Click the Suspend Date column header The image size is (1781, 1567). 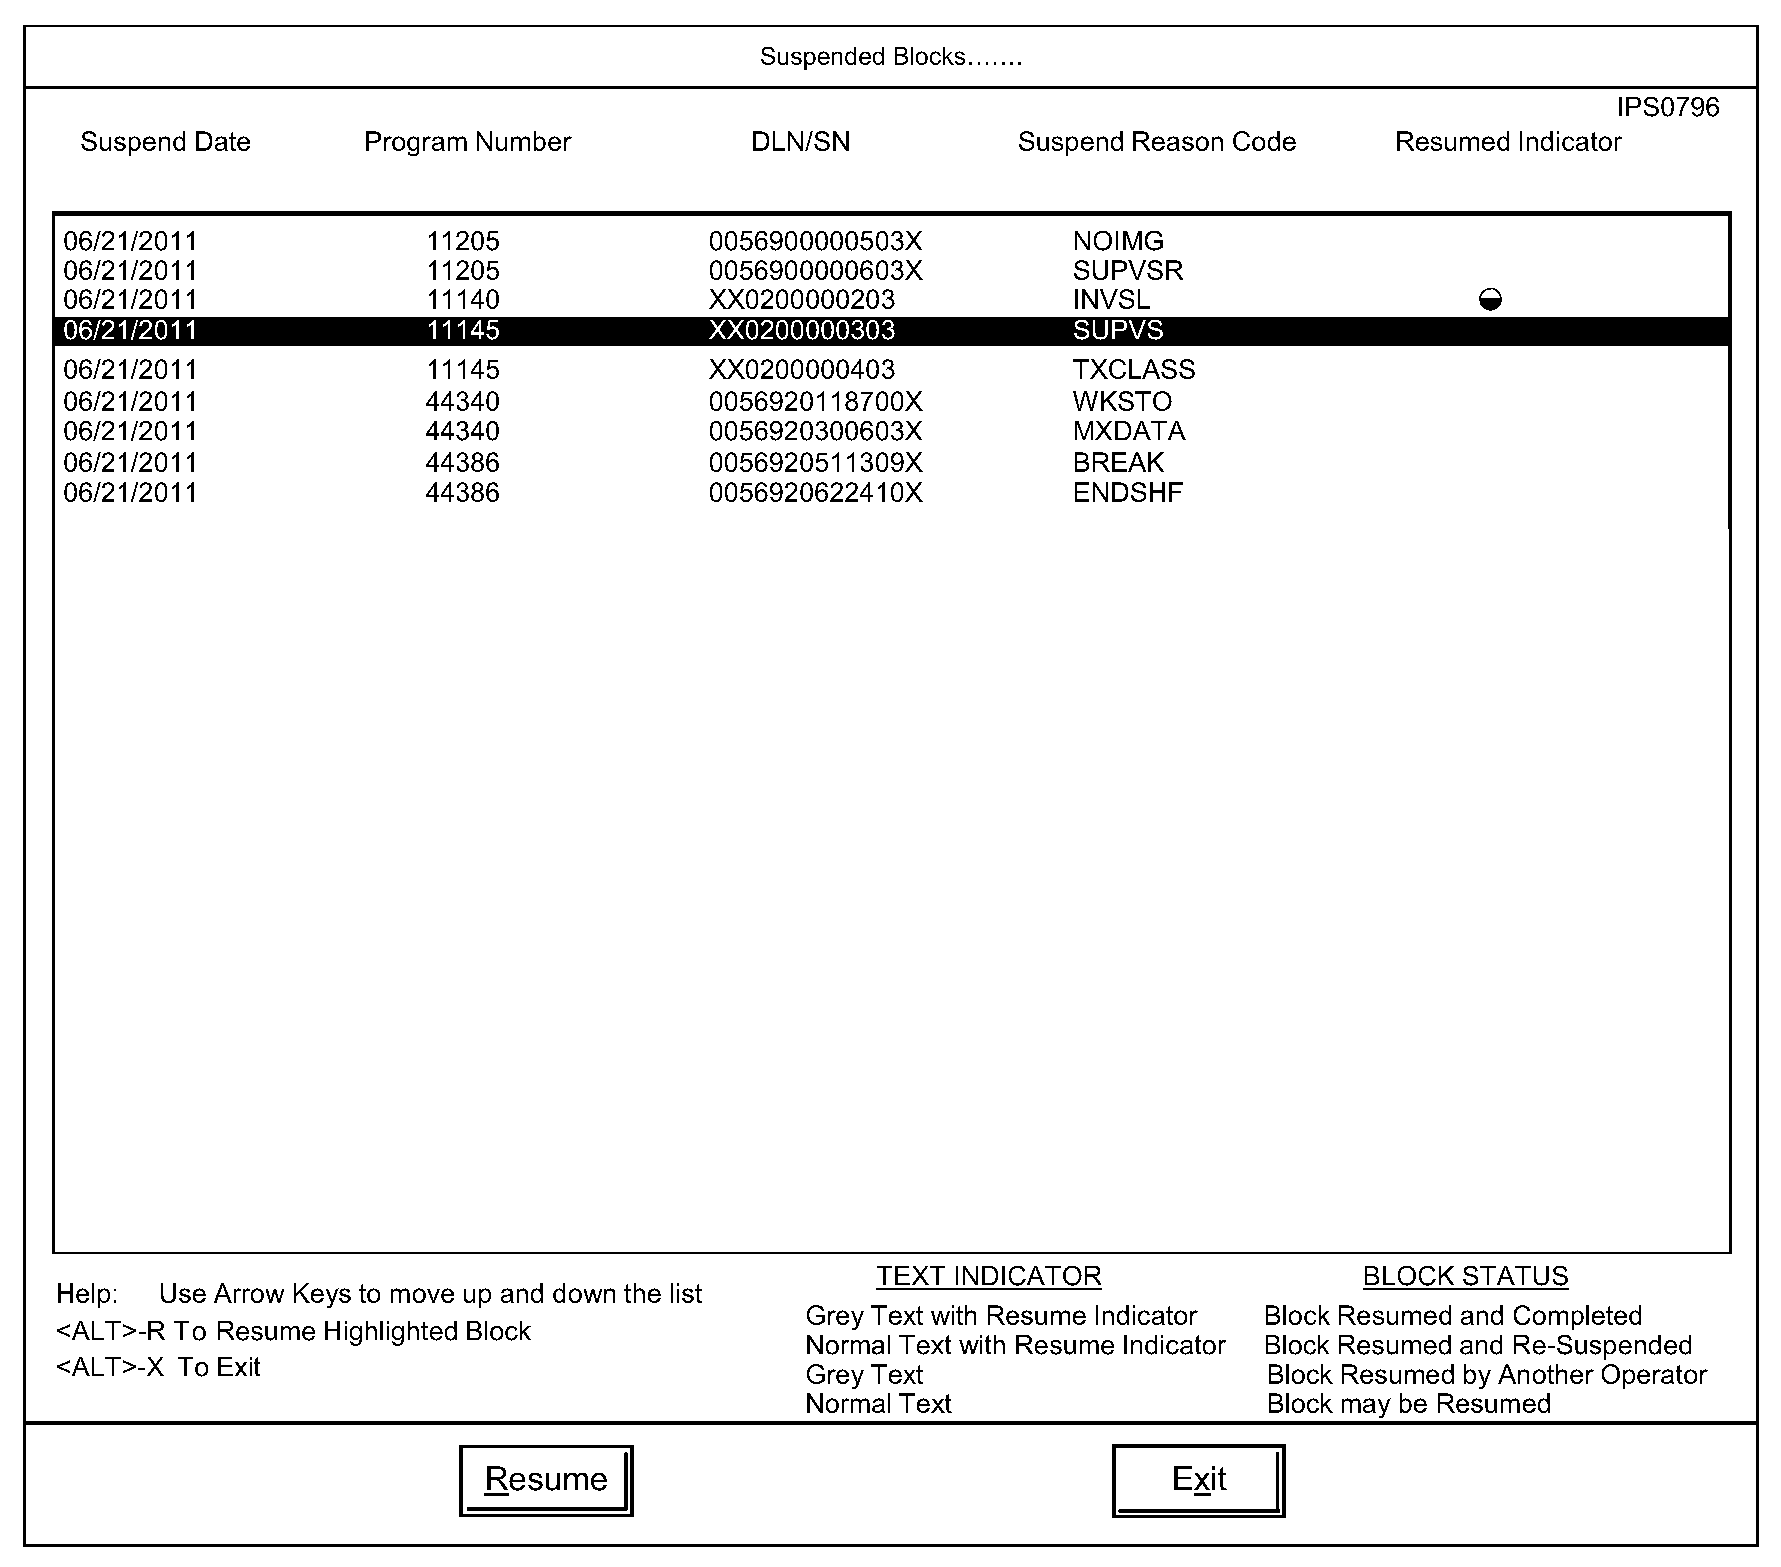(165, 142)
